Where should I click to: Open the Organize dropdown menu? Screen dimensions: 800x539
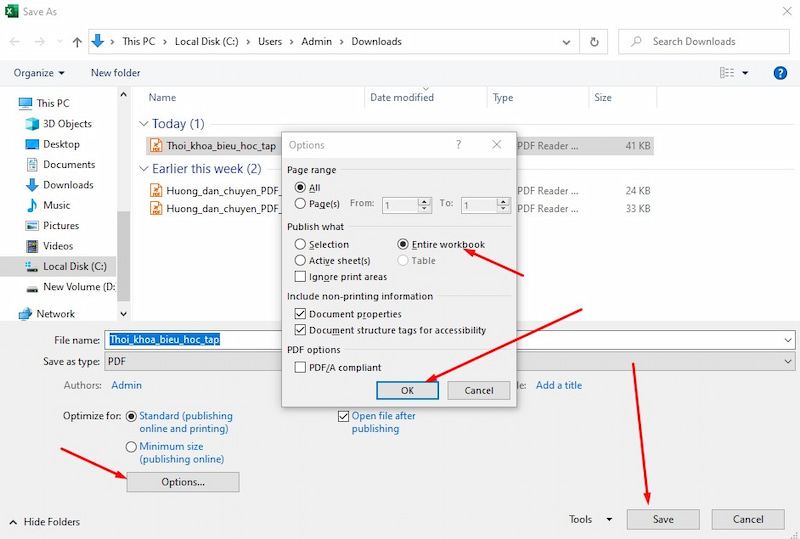(x=39, y=73)
